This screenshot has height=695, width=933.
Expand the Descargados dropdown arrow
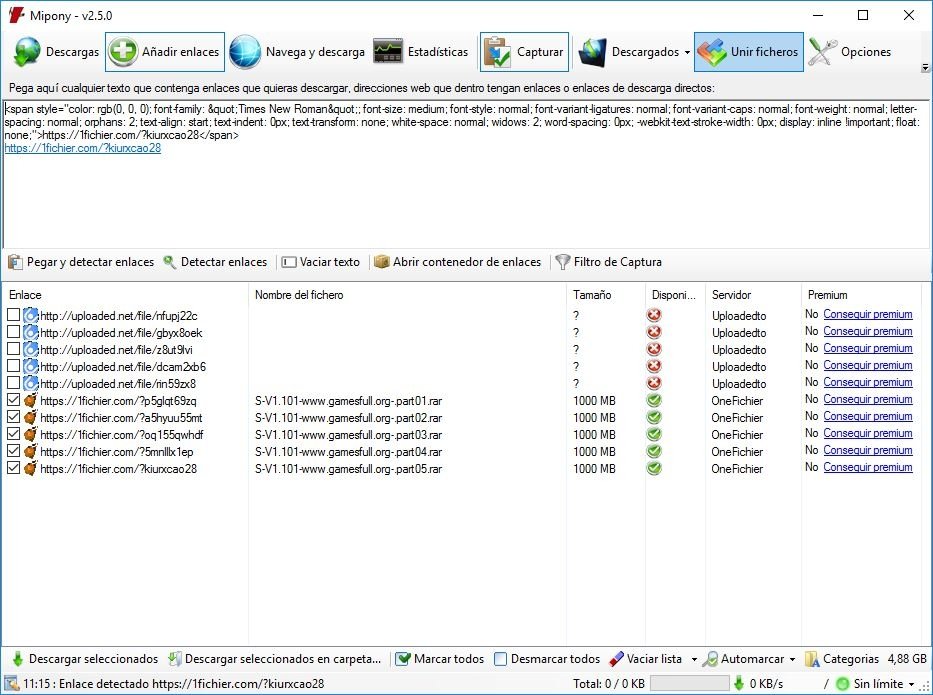pyautogui.click(x=687, y=52)
